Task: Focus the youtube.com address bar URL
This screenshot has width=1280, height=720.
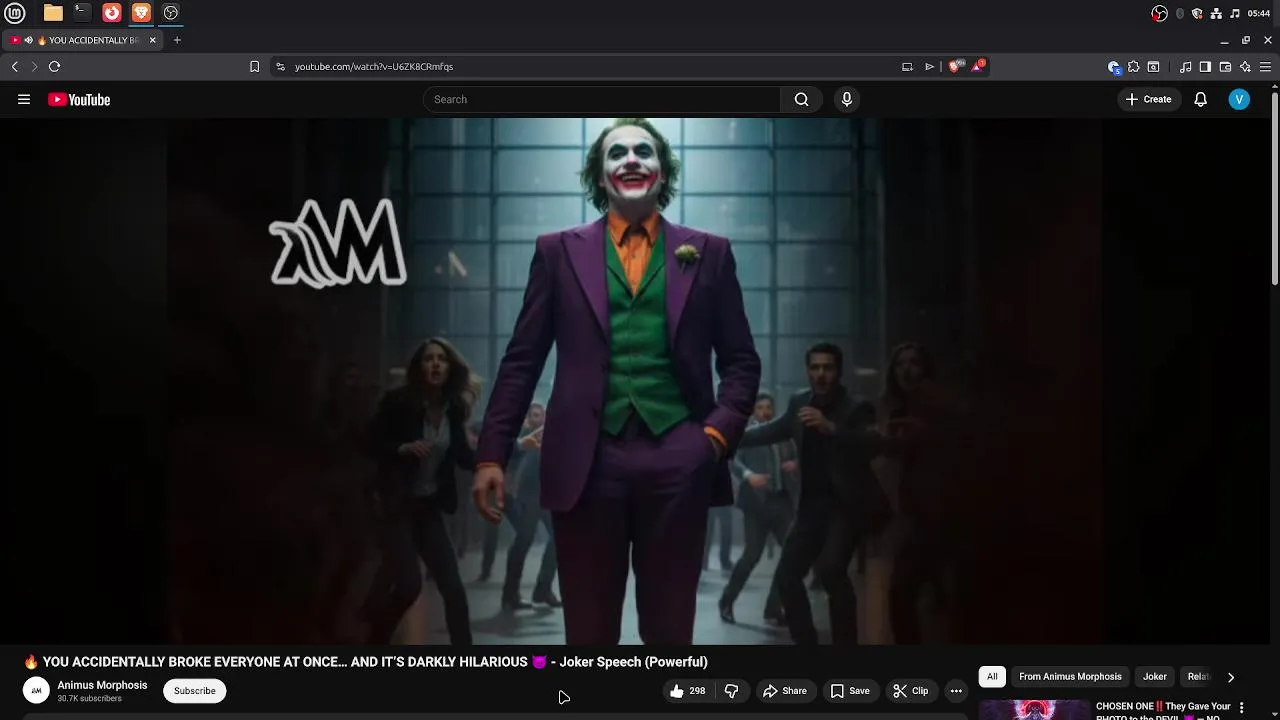Action: 374,66
